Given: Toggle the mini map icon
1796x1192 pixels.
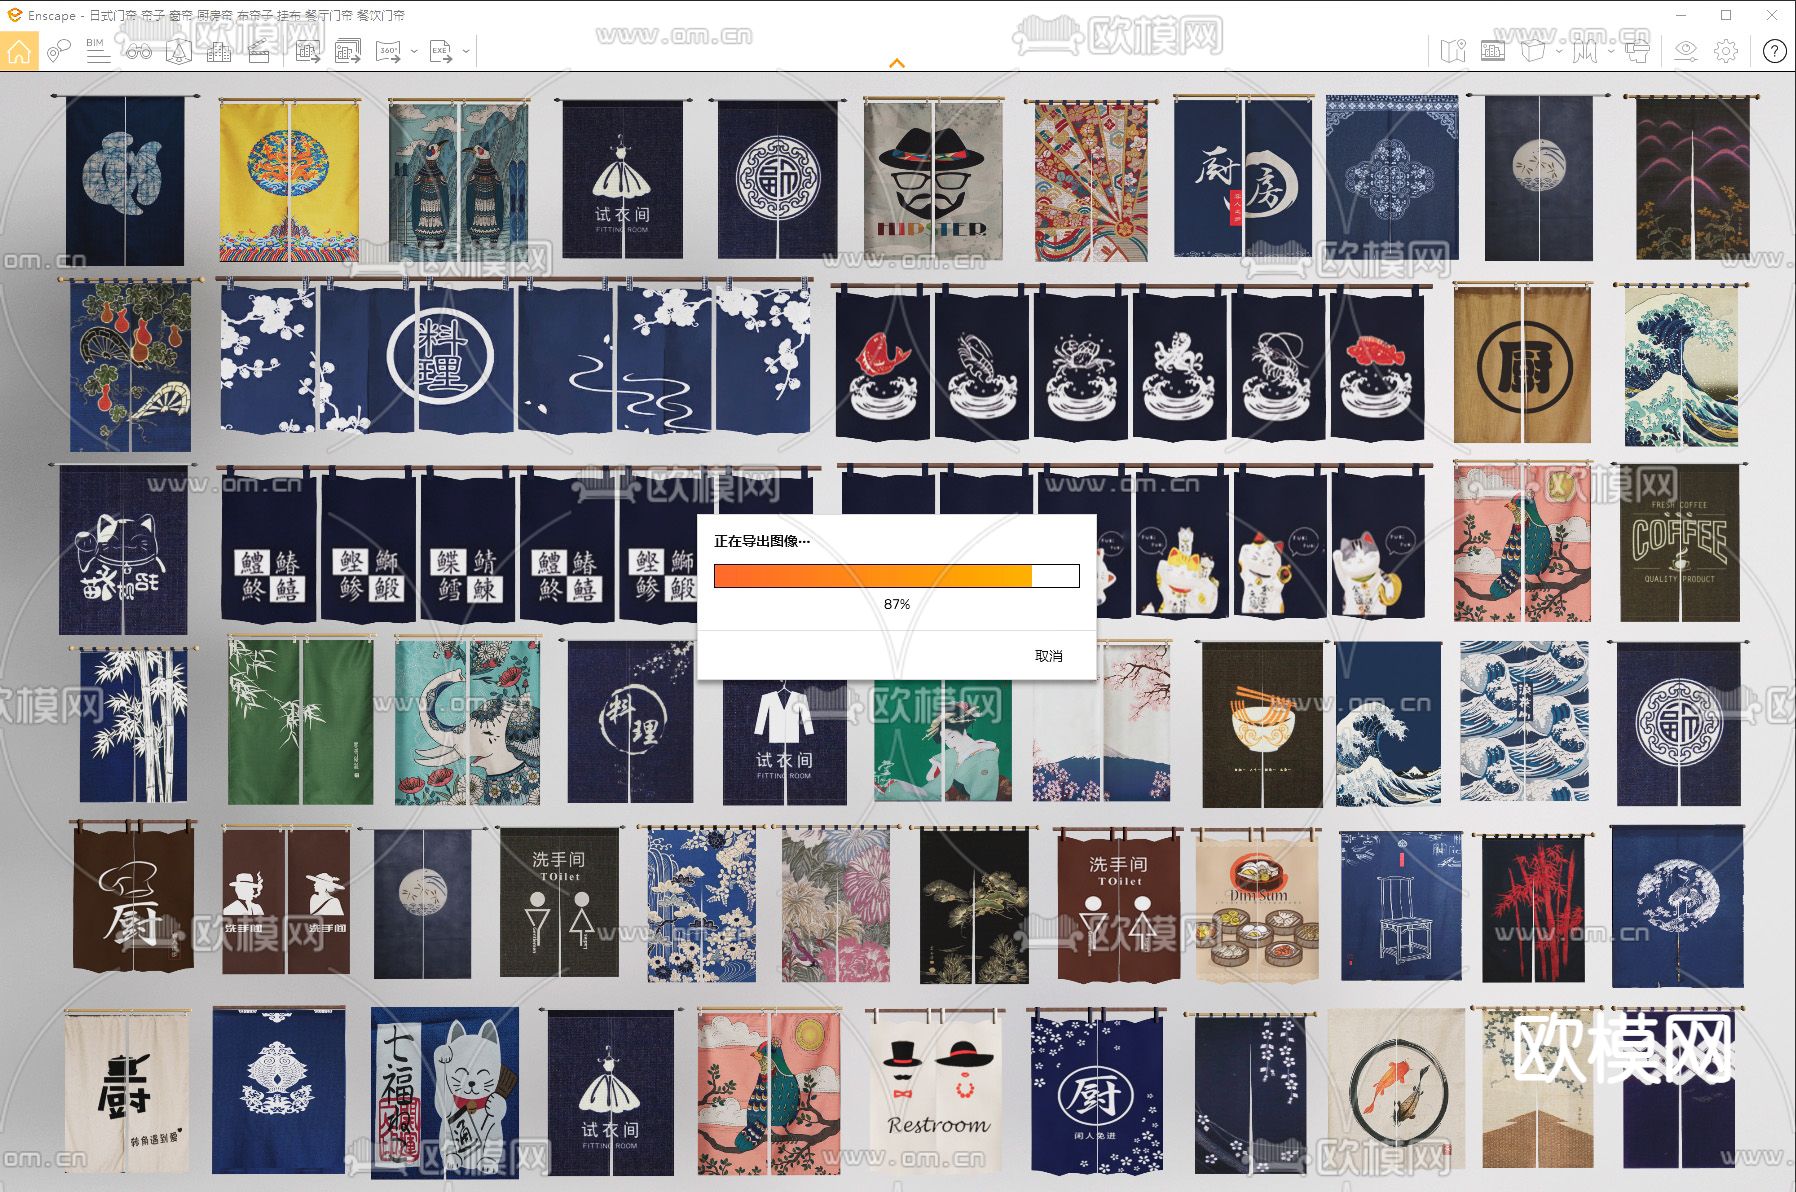Looking at the screenshot, I should [x=1452, y=51].
